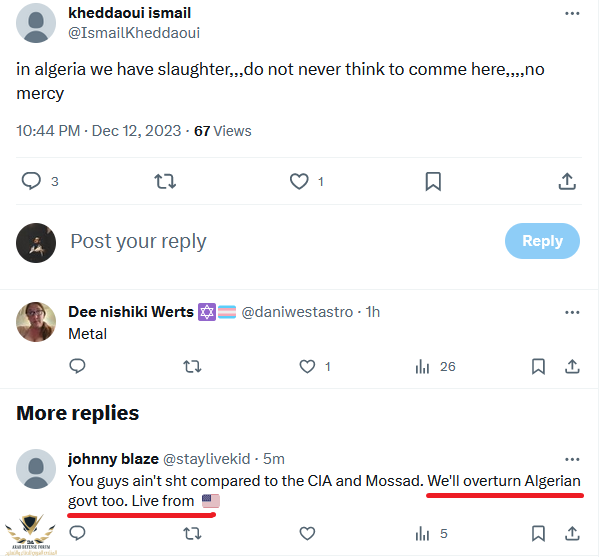This screenshot has height=557, width=600.
Task: Reply to kheddaoui ismail's main tweet
Action: [x=32, y=181]
